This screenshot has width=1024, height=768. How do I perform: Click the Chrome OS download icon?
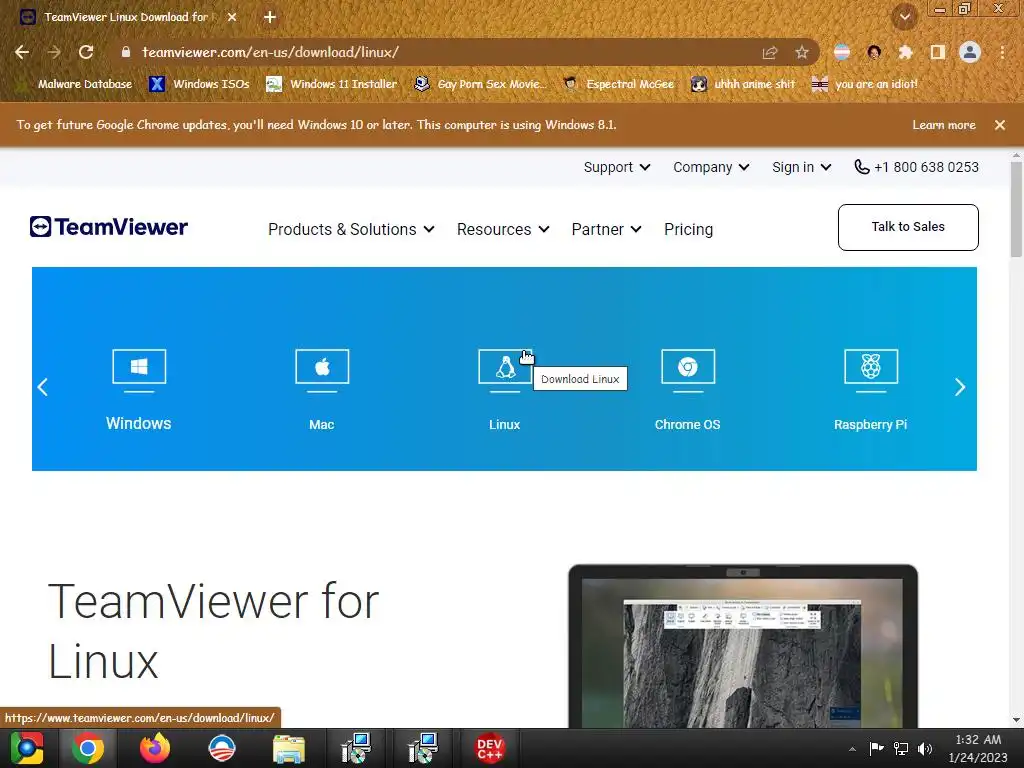688,370
